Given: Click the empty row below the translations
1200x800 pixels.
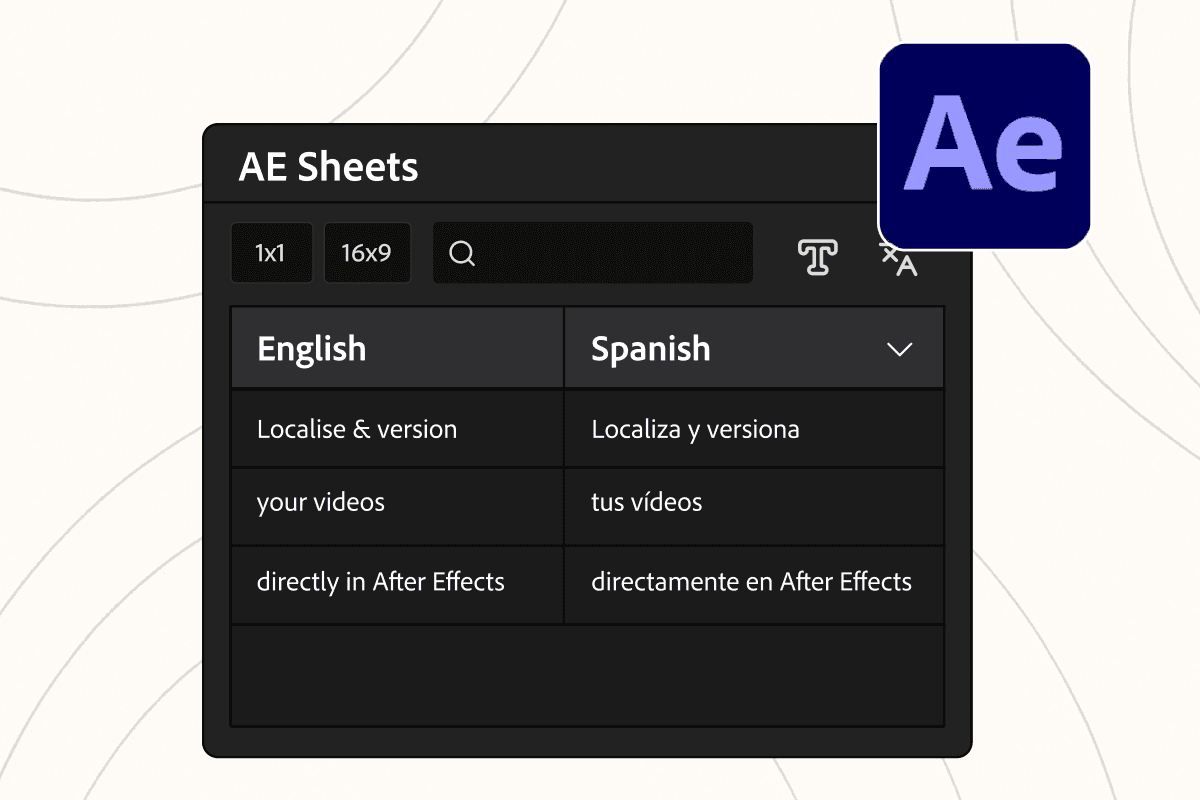Looking at the screenshot, I should (x=586, y=675).
